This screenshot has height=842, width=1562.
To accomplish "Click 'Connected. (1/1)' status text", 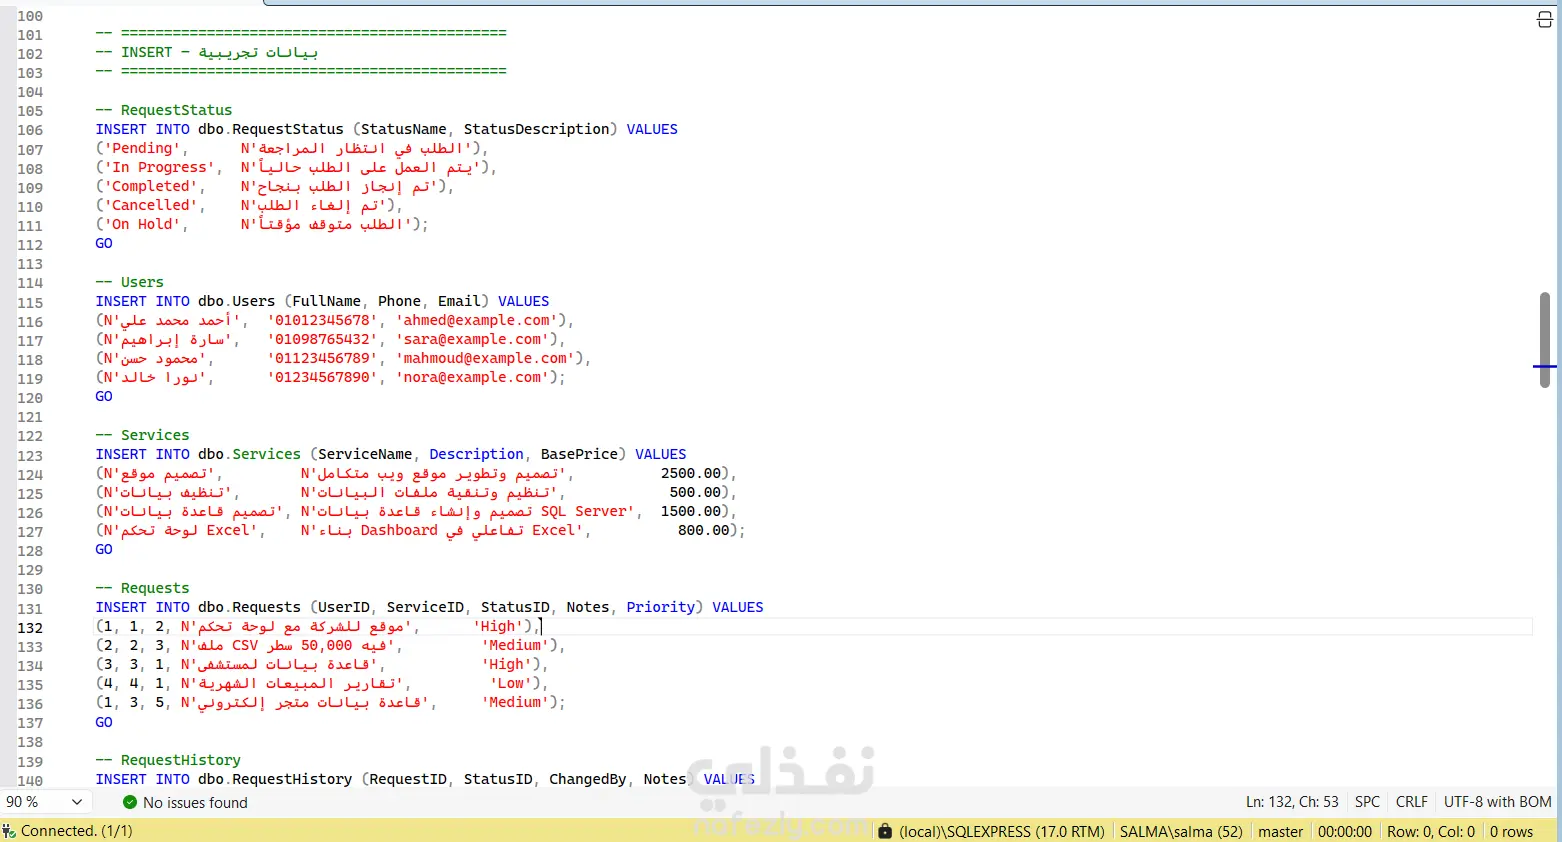I will click(x=77, y=831).
